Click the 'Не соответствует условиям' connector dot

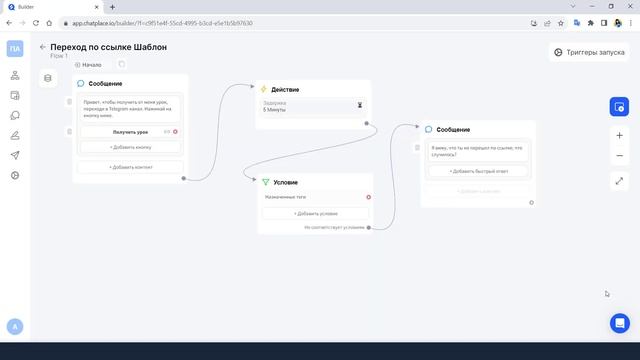click(369, 228)
